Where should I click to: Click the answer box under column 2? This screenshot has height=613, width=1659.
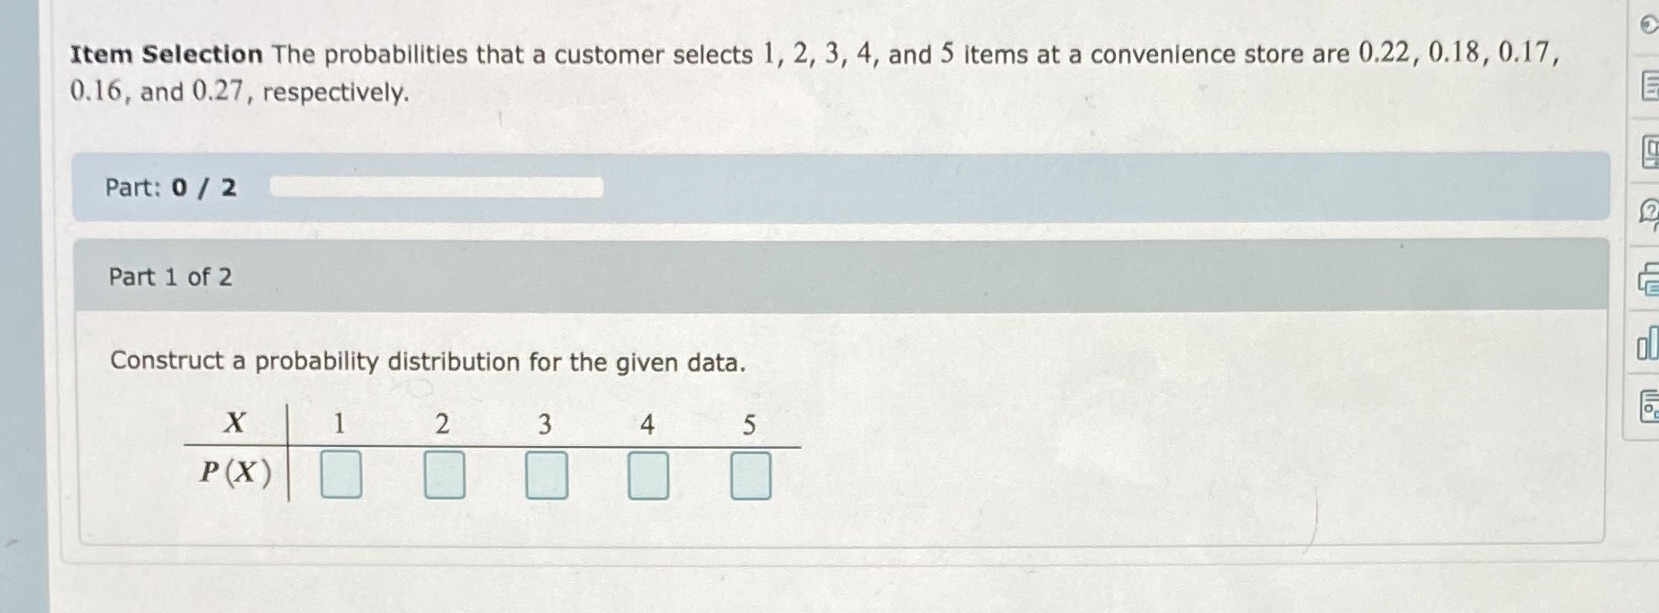(443, 476)
